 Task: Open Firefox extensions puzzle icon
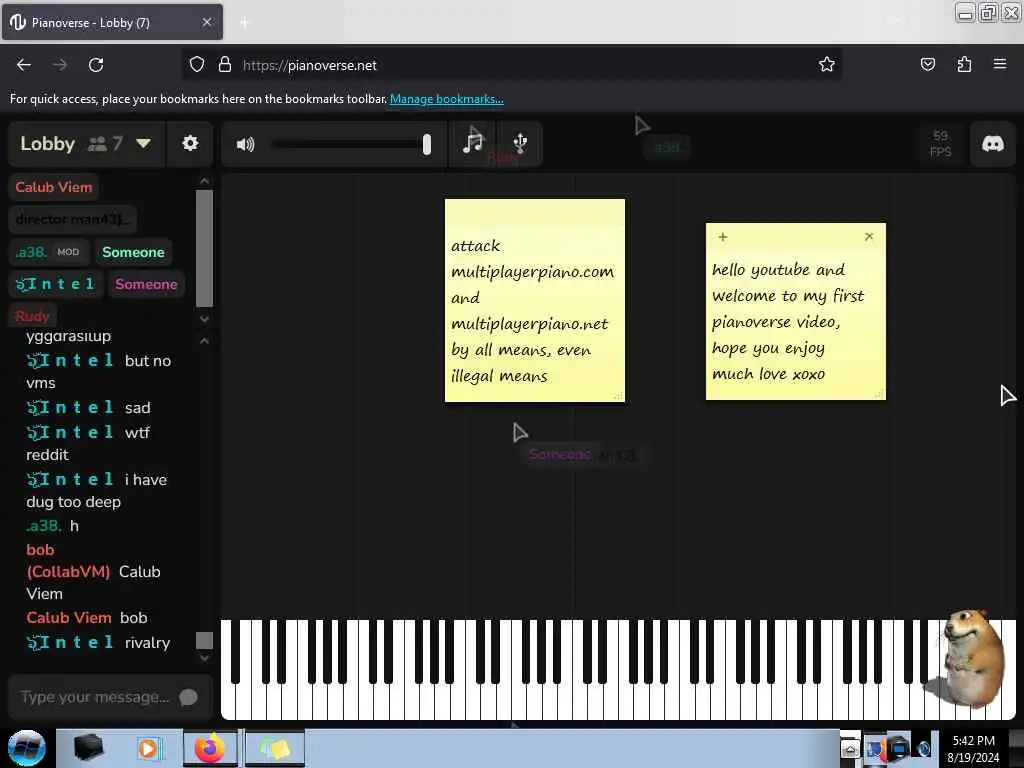coord(964,65)
